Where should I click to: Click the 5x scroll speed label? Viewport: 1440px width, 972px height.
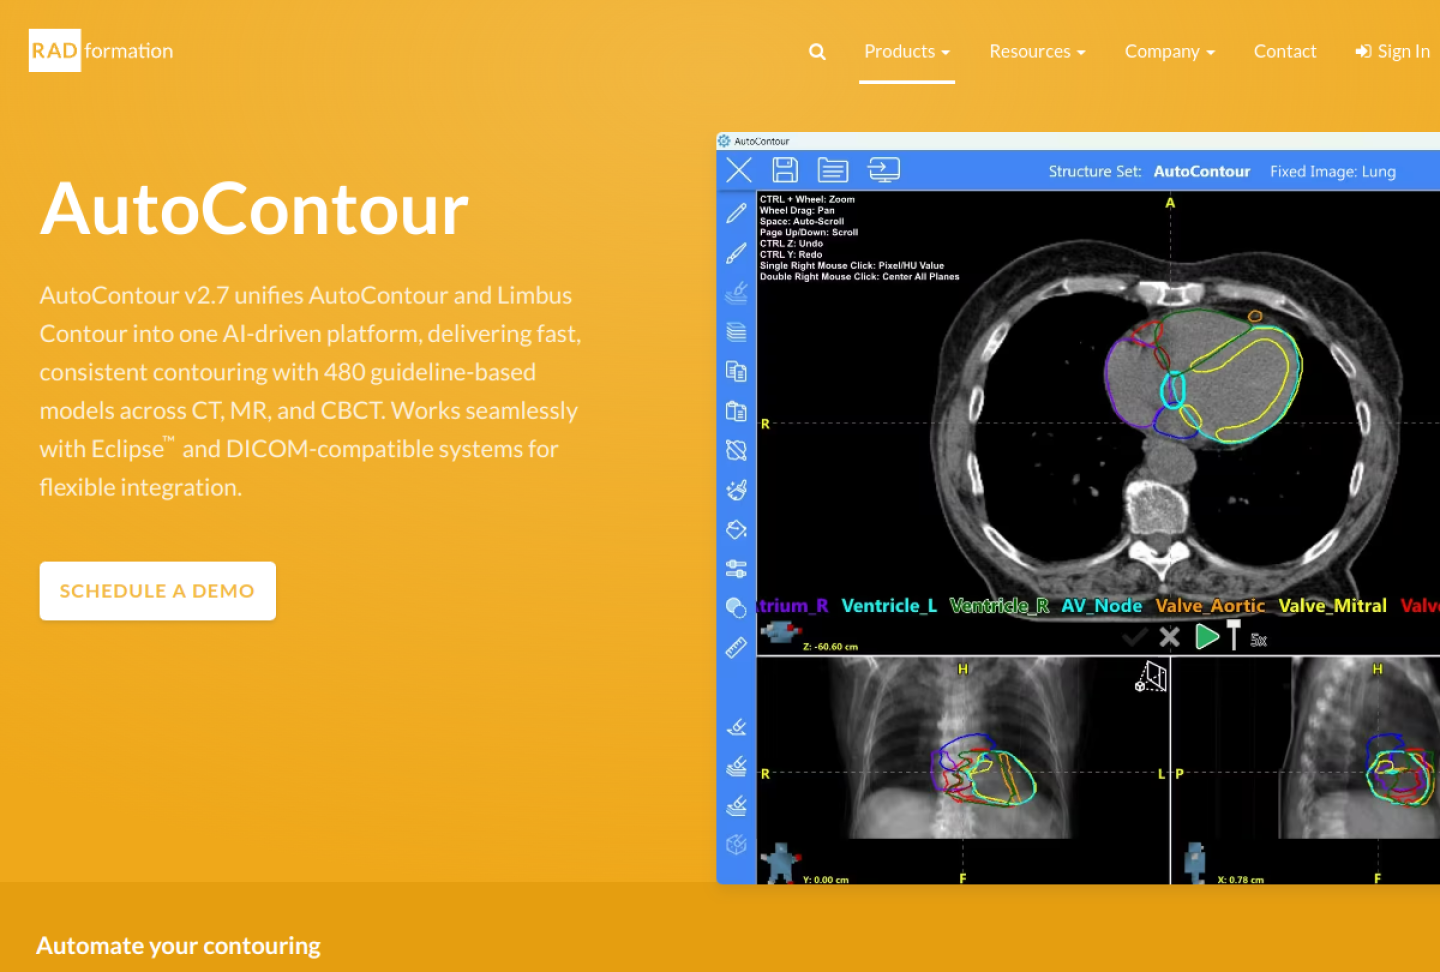pos(1258,640)
